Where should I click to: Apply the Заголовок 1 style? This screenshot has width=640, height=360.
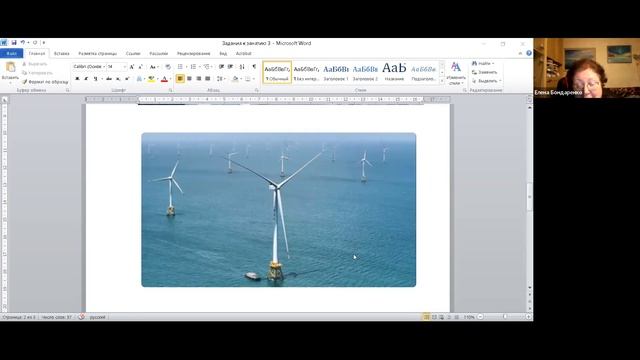(336, 72)
